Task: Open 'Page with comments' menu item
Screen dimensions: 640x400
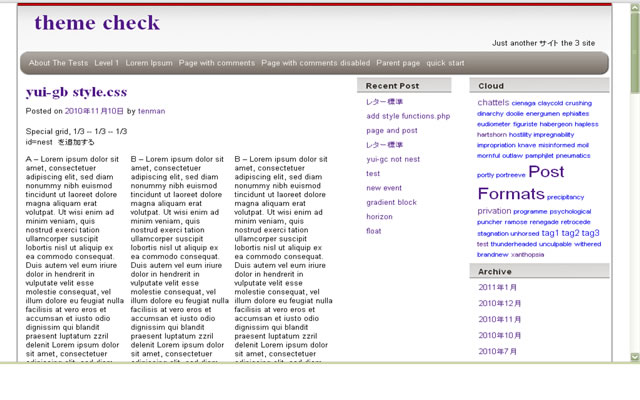Action: pyautogui.click(x=217, y=63)
